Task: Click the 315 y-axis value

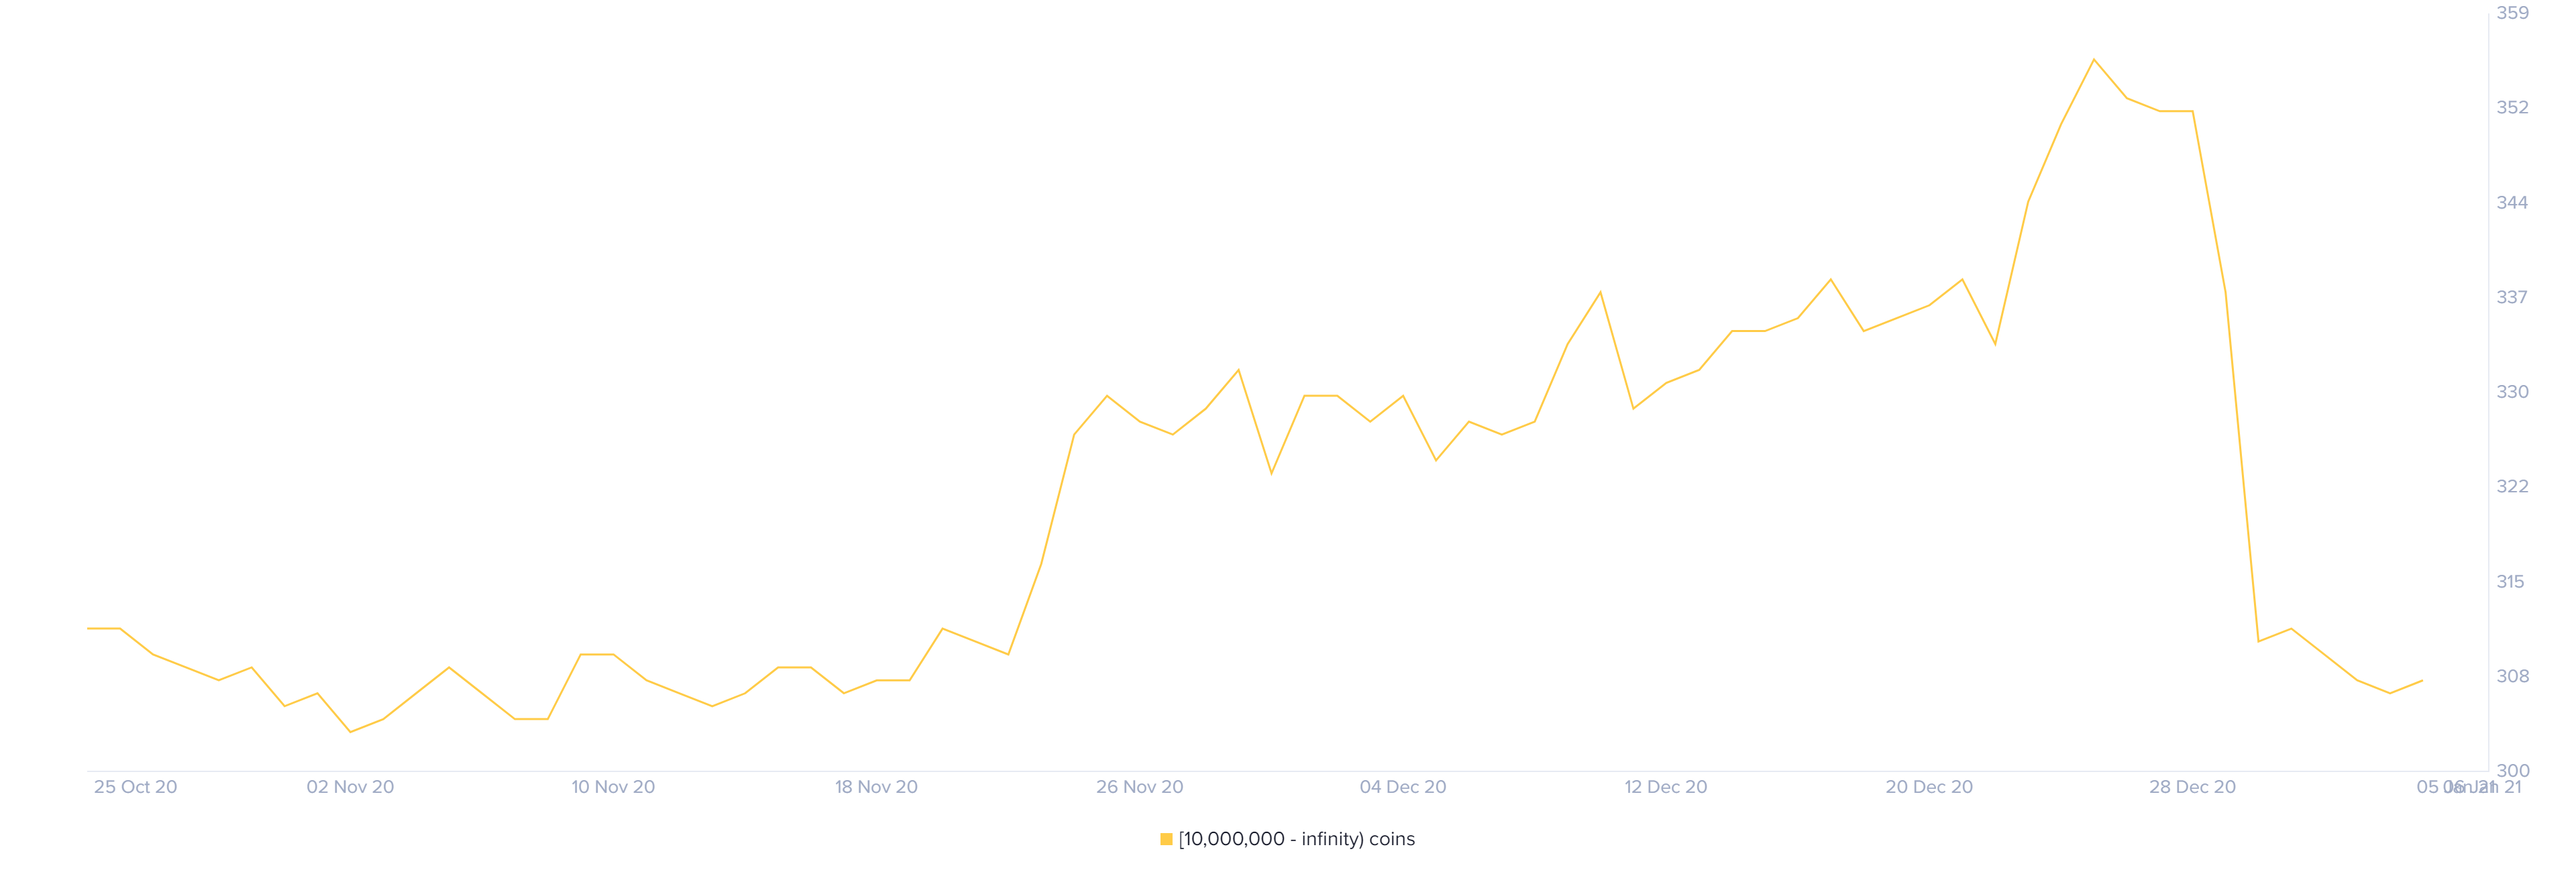Action: [2511, 581]
